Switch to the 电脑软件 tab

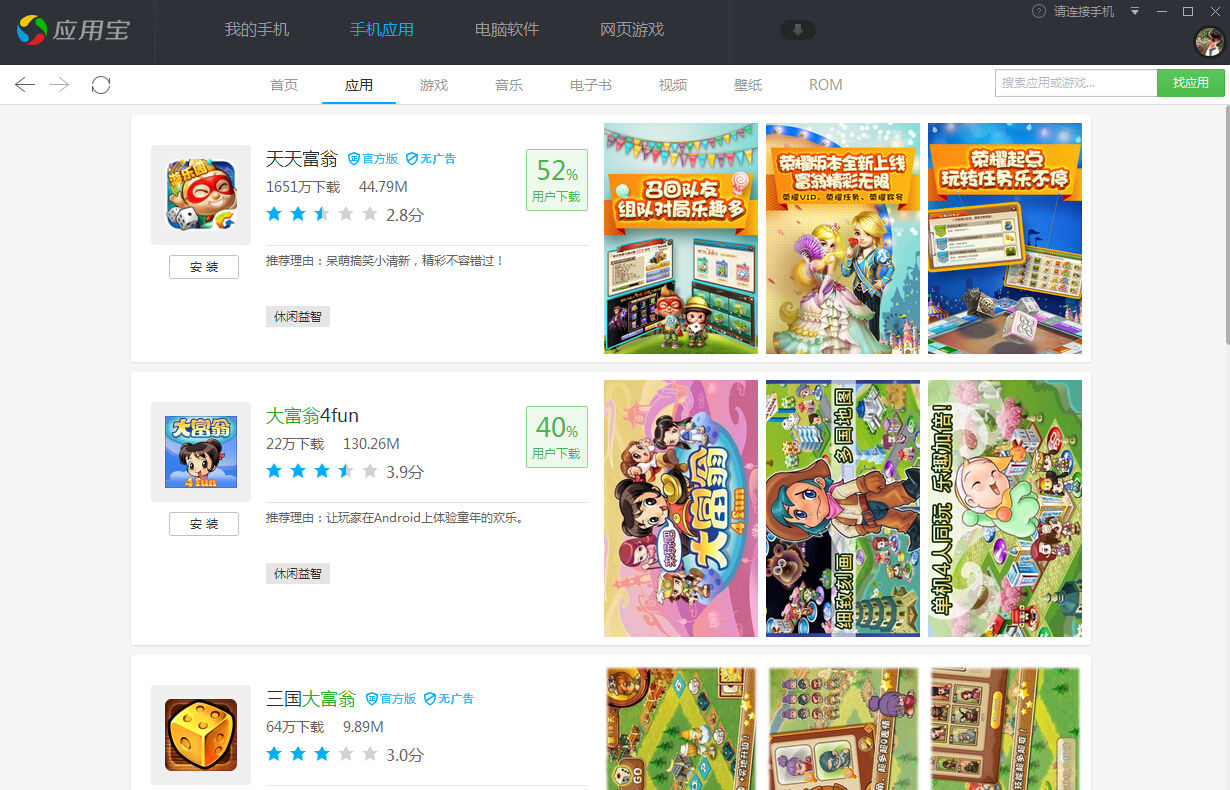507,30
